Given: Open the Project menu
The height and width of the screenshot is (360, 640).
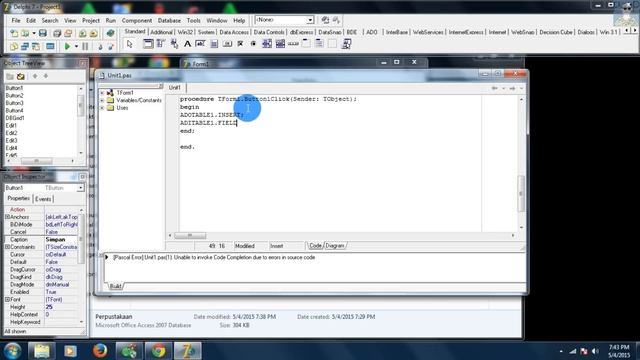Looking at the screenshot, I should [x=91, y=20].
